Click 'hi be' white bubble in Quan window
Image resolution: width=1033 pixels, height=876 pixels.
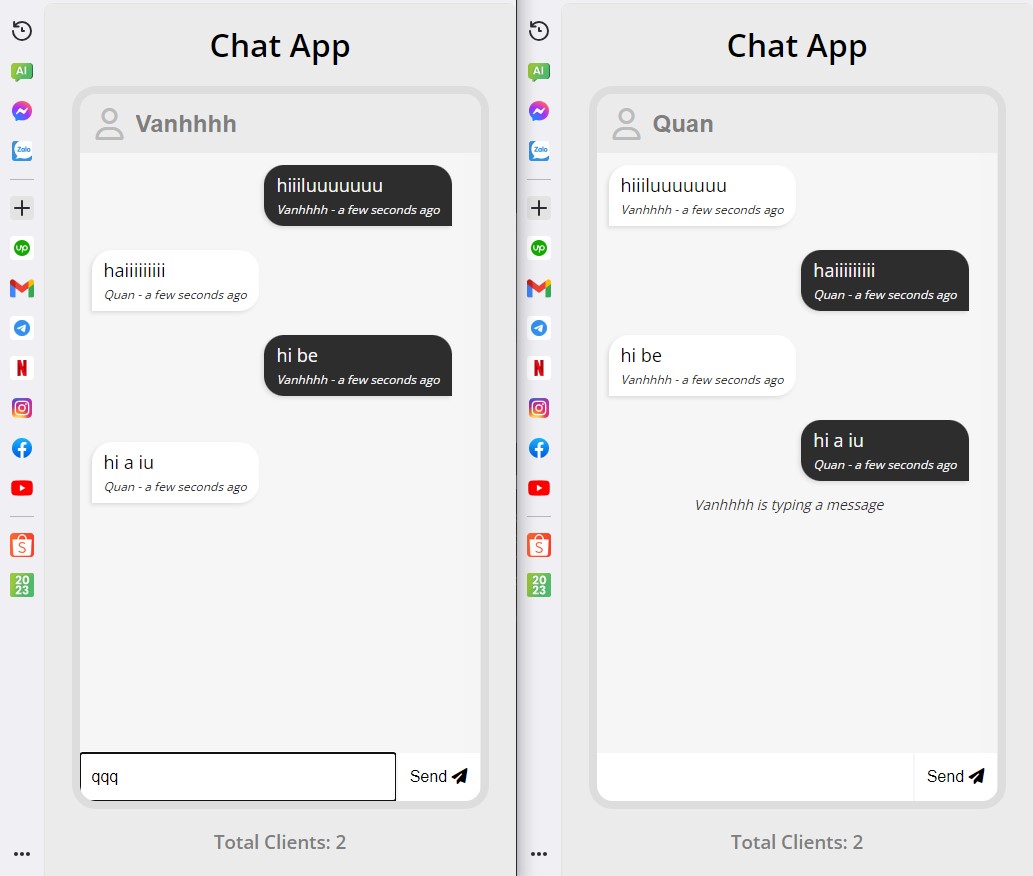pyautogui.click(x=702, y=366)
